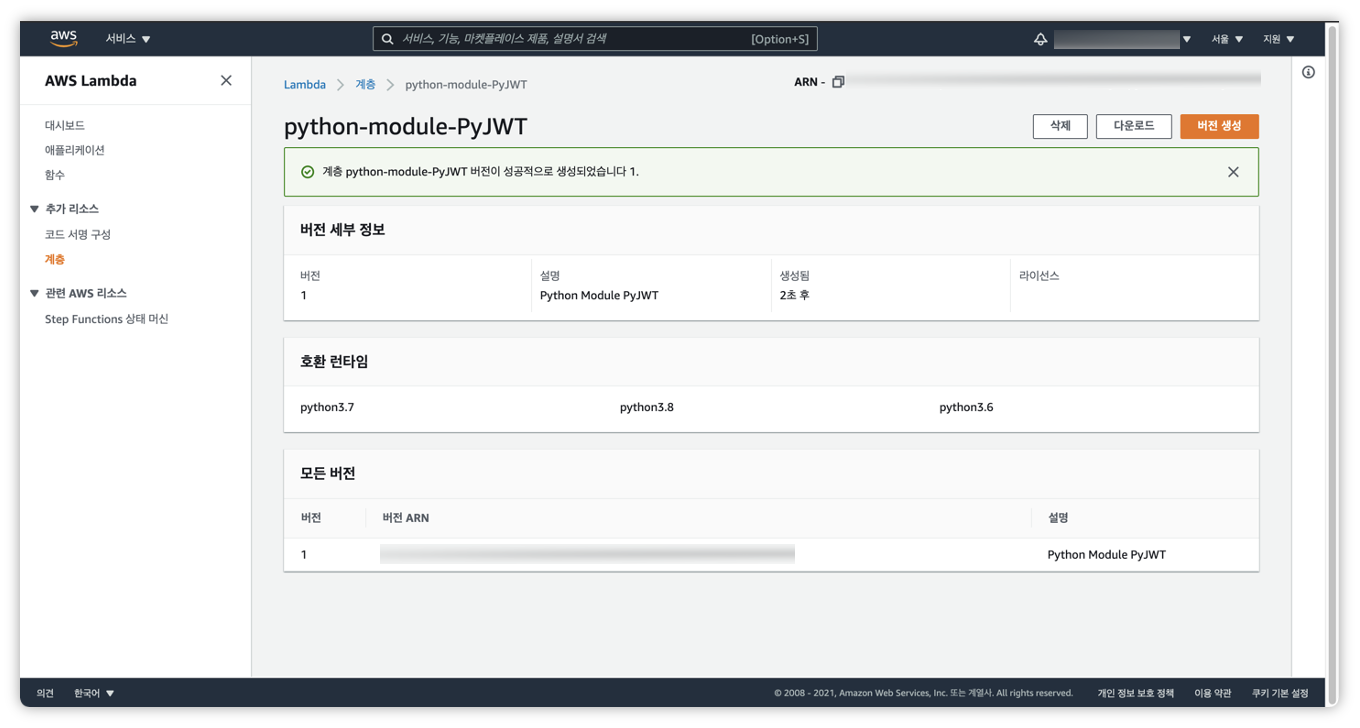Click the green success check icon

[x=308, y=172]
